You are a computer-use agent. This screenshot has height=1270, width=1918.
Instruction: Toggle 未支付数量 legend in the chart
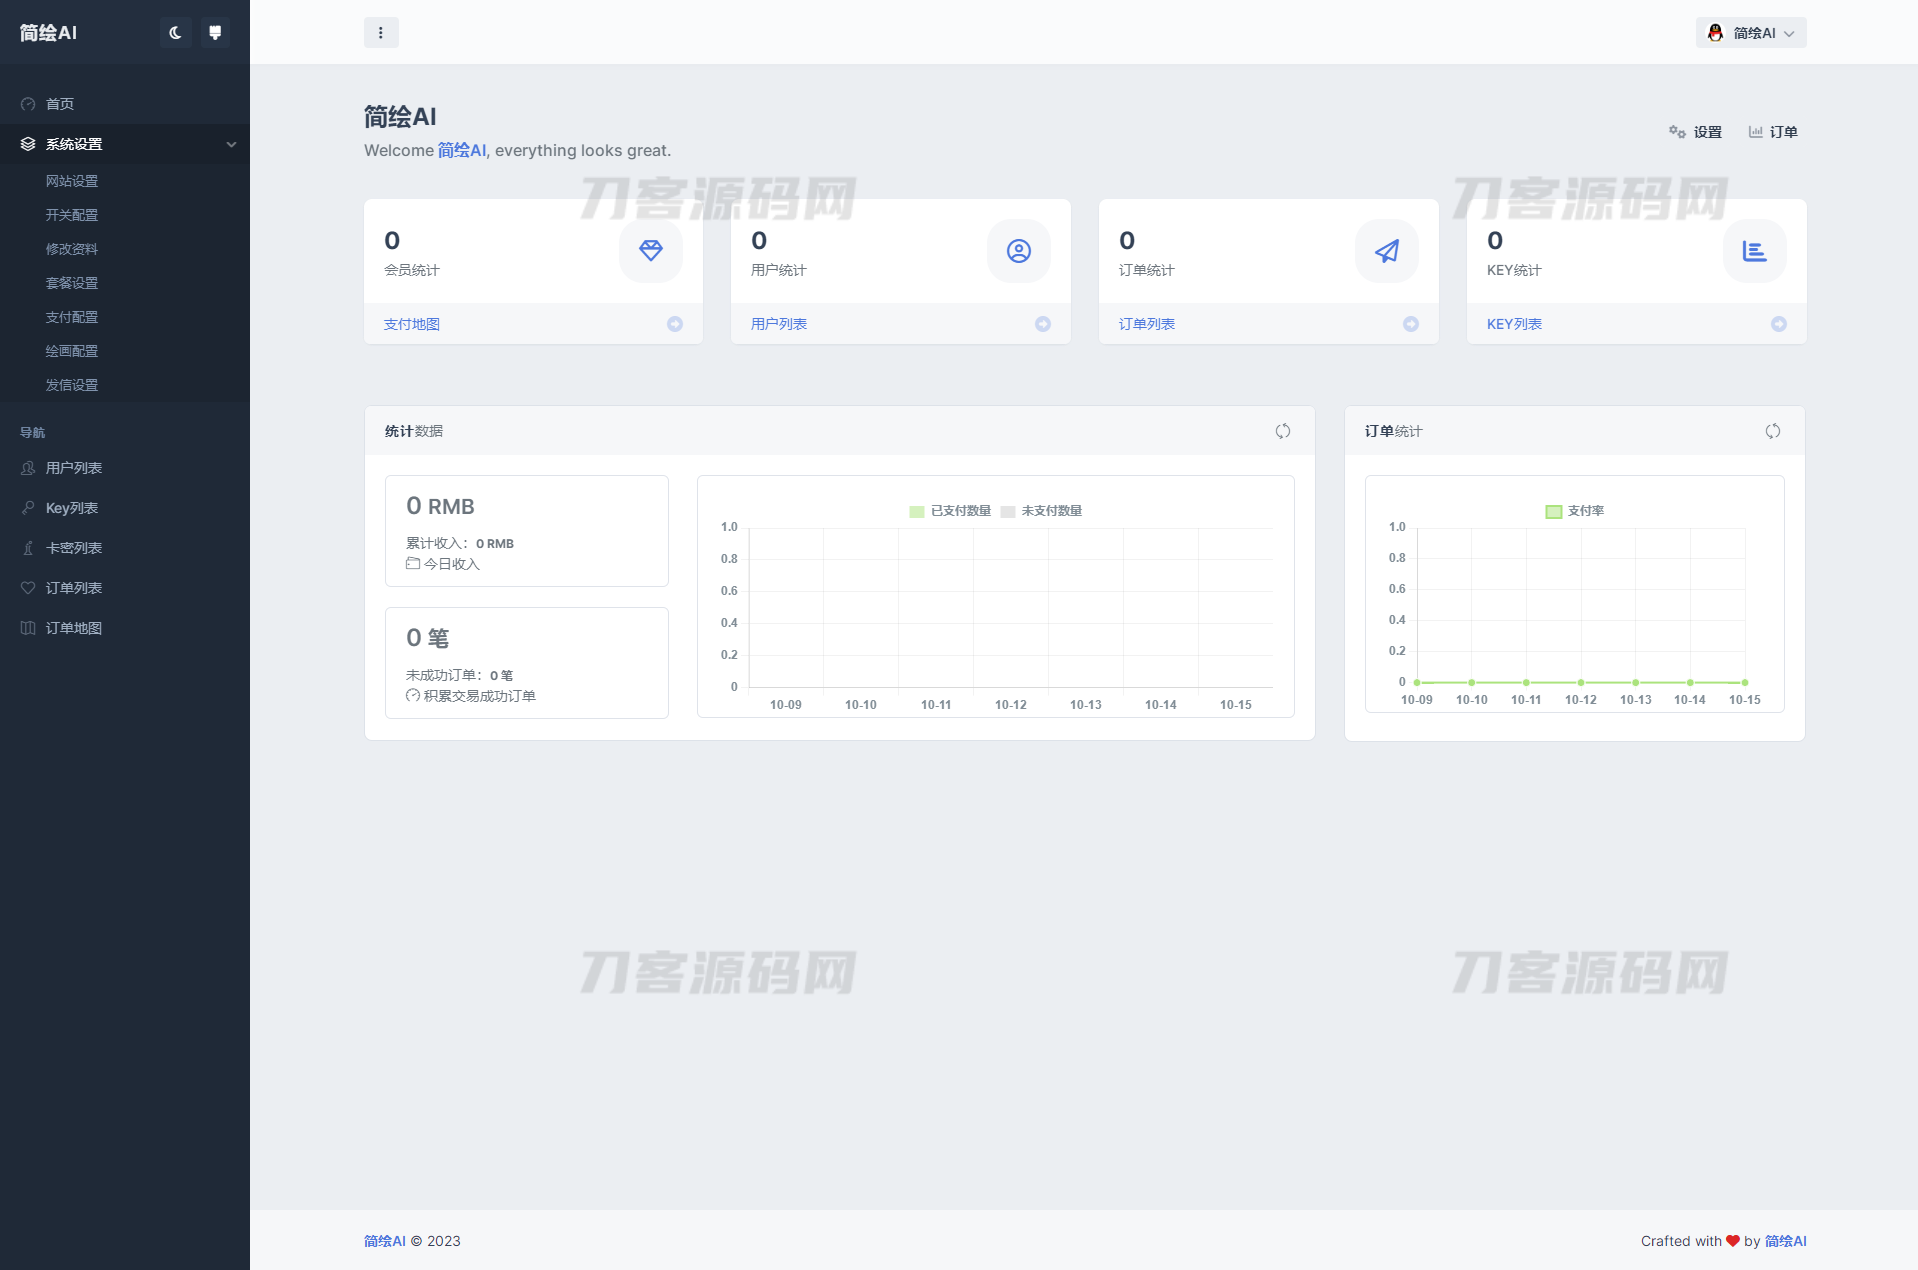pyautogui.click(x=1041, y=511)
